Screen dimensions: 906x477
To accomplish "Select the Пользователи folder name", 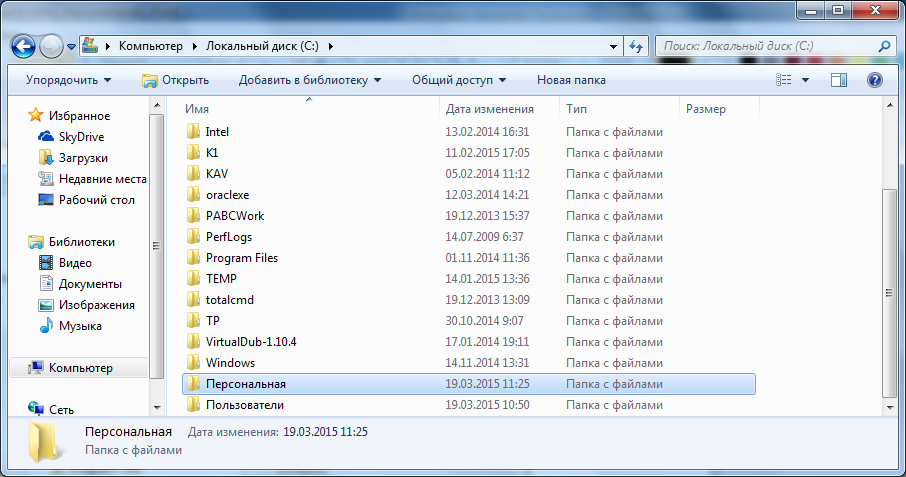I will (245, 405).
